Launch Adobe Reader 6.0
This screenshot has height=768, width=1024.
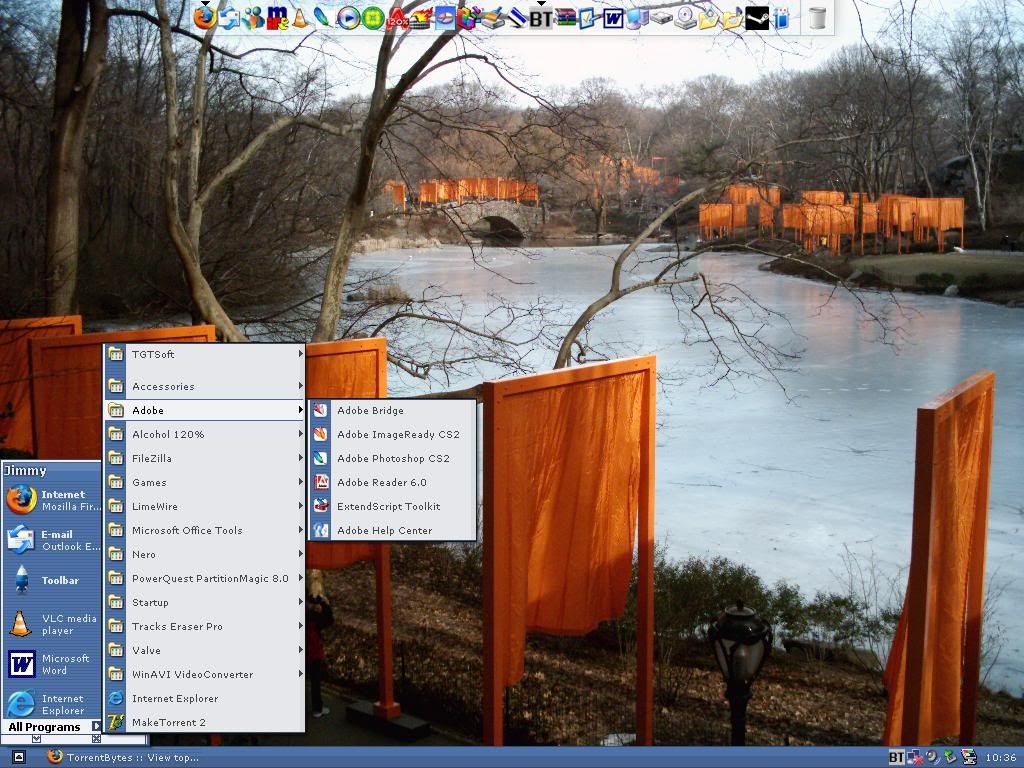click(x=381, y=482)
